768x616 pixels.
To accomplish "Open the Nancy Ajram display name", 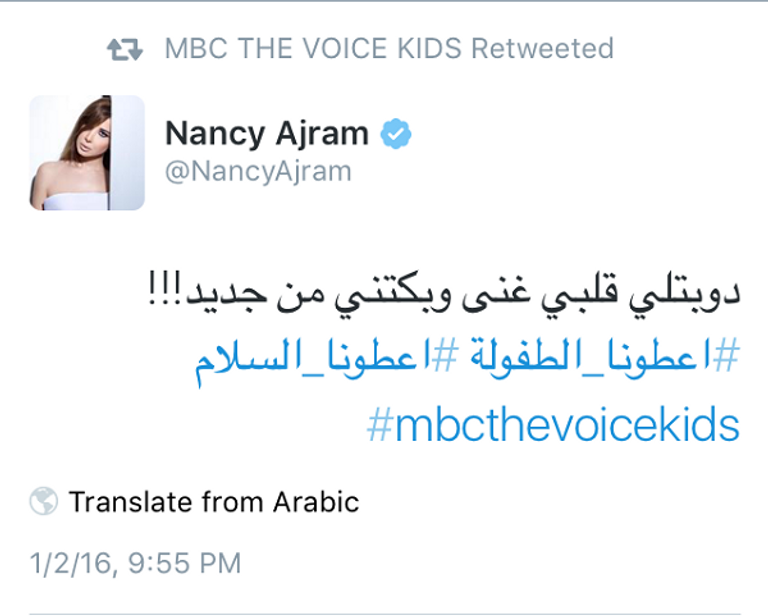I will point(267,133).
